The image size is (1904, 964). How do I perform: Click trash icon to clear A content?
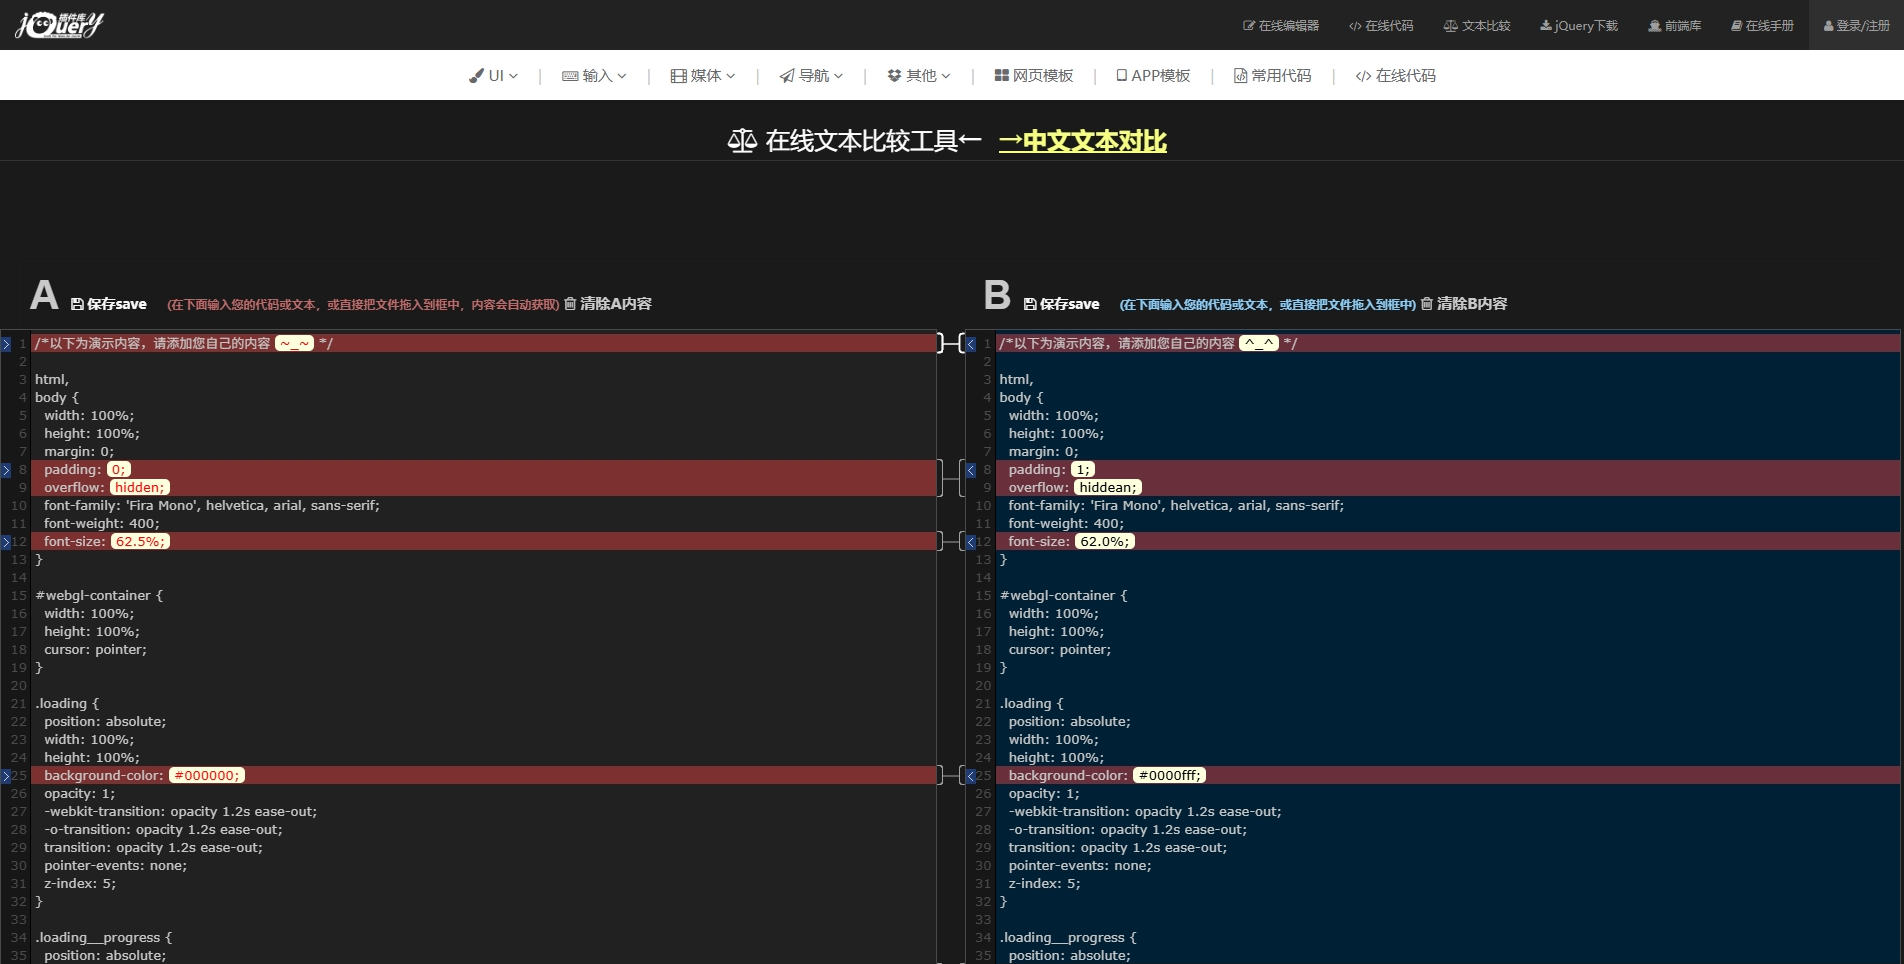(570, 304)
